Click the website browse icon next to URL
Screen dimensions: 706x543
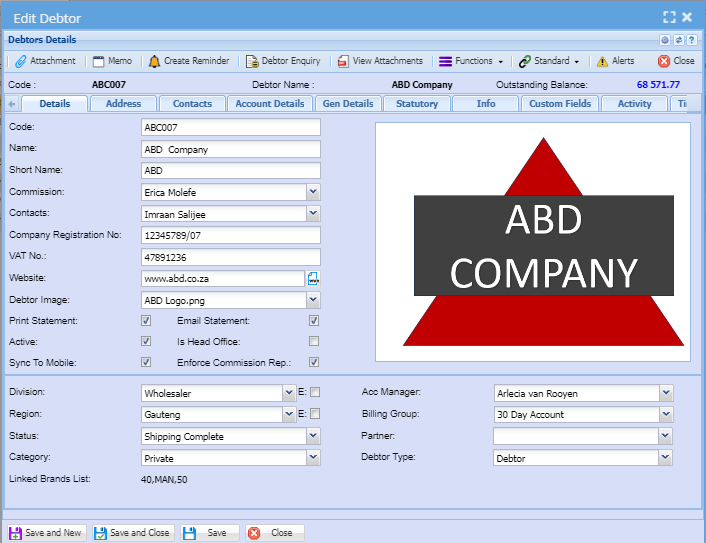point(313,278)
